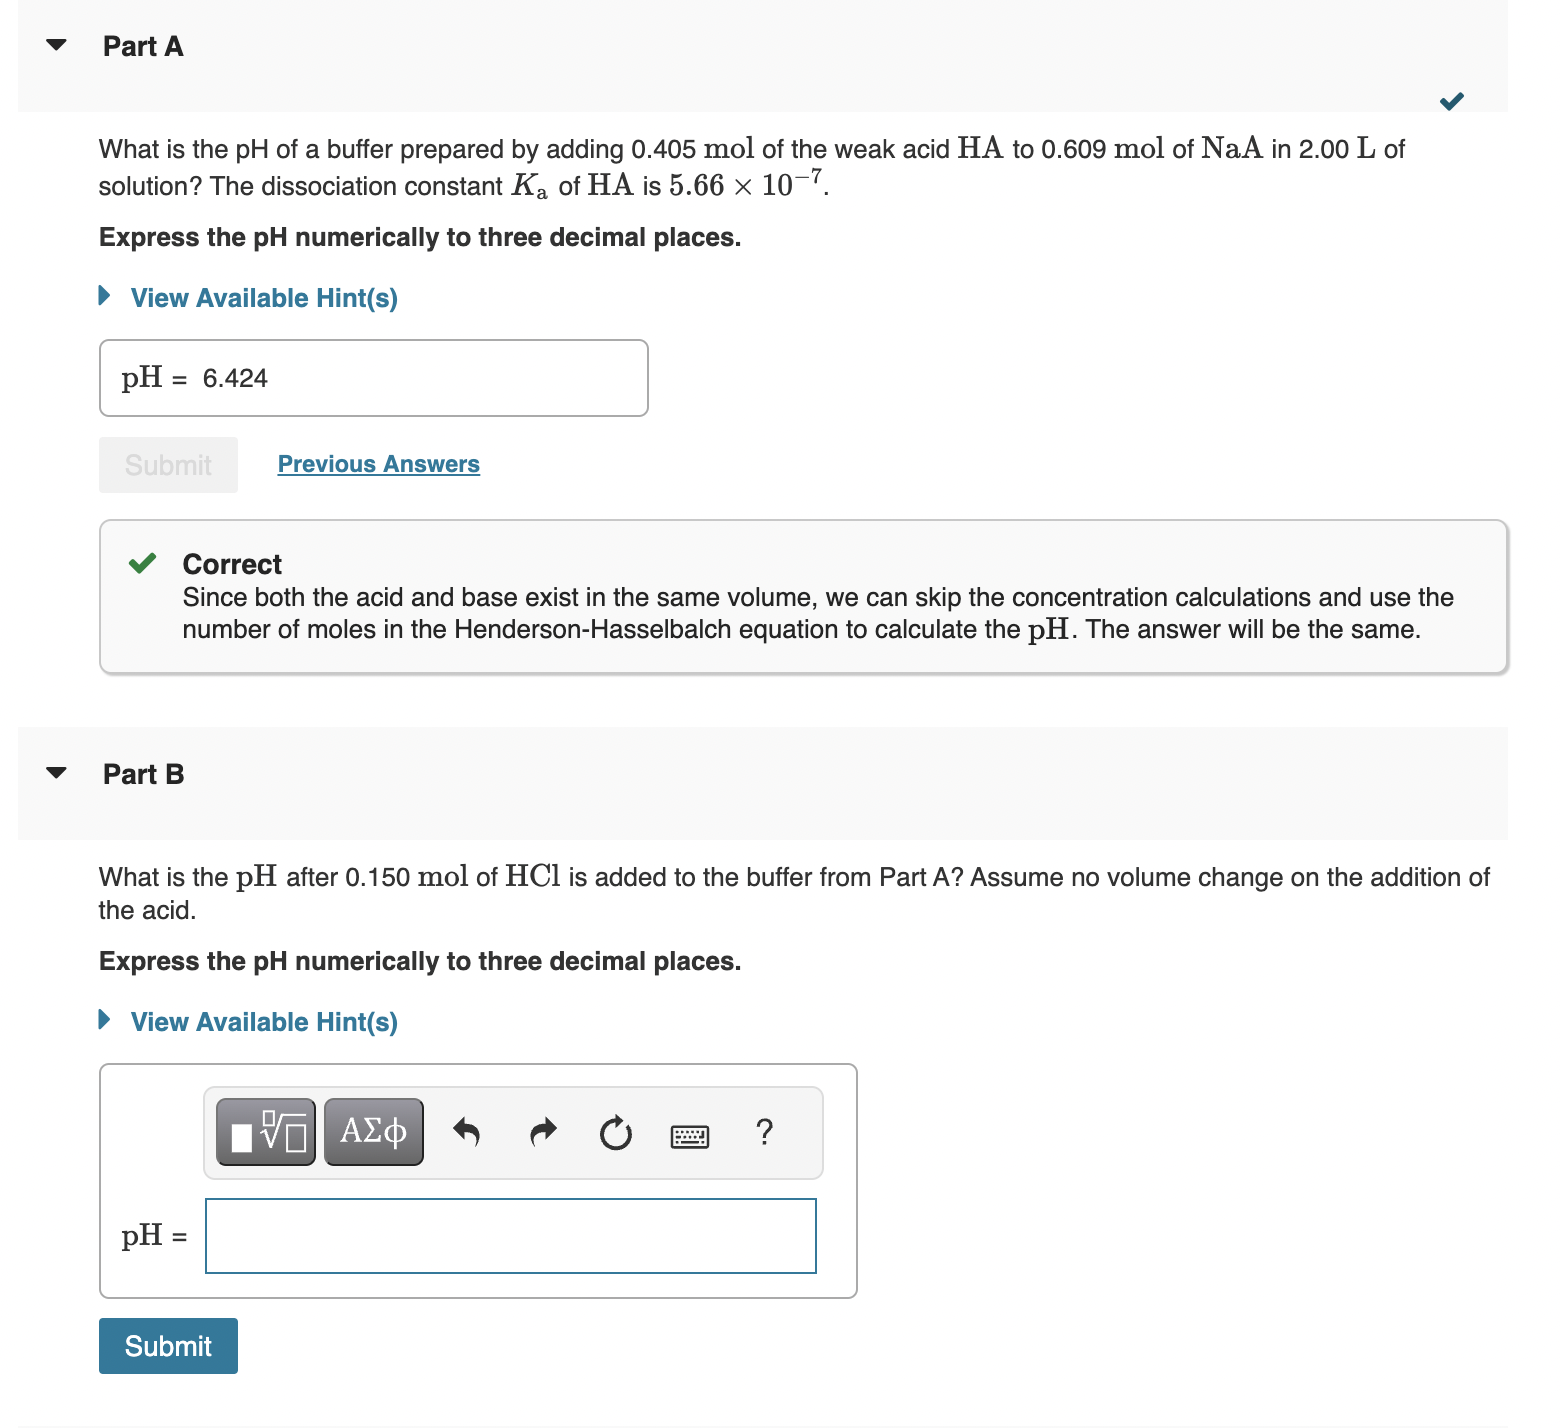Click the green checkmark beside Part A header

[x=1451, y=99]
